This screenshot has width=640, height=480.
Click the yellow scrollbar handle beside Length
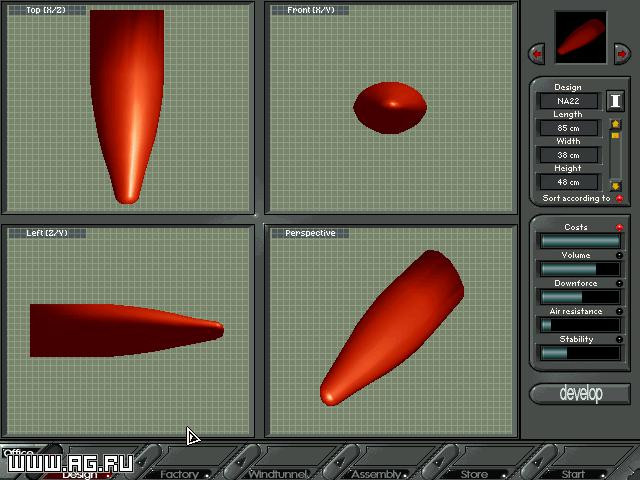615,136
